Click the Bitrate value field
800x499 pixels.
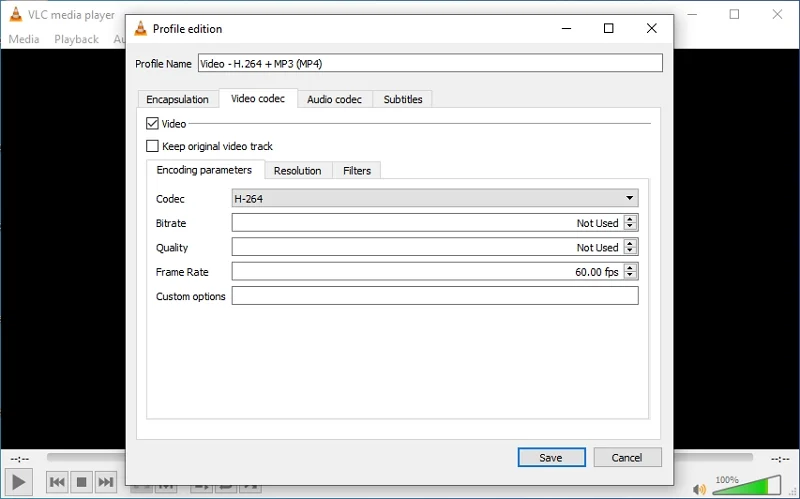428,222
